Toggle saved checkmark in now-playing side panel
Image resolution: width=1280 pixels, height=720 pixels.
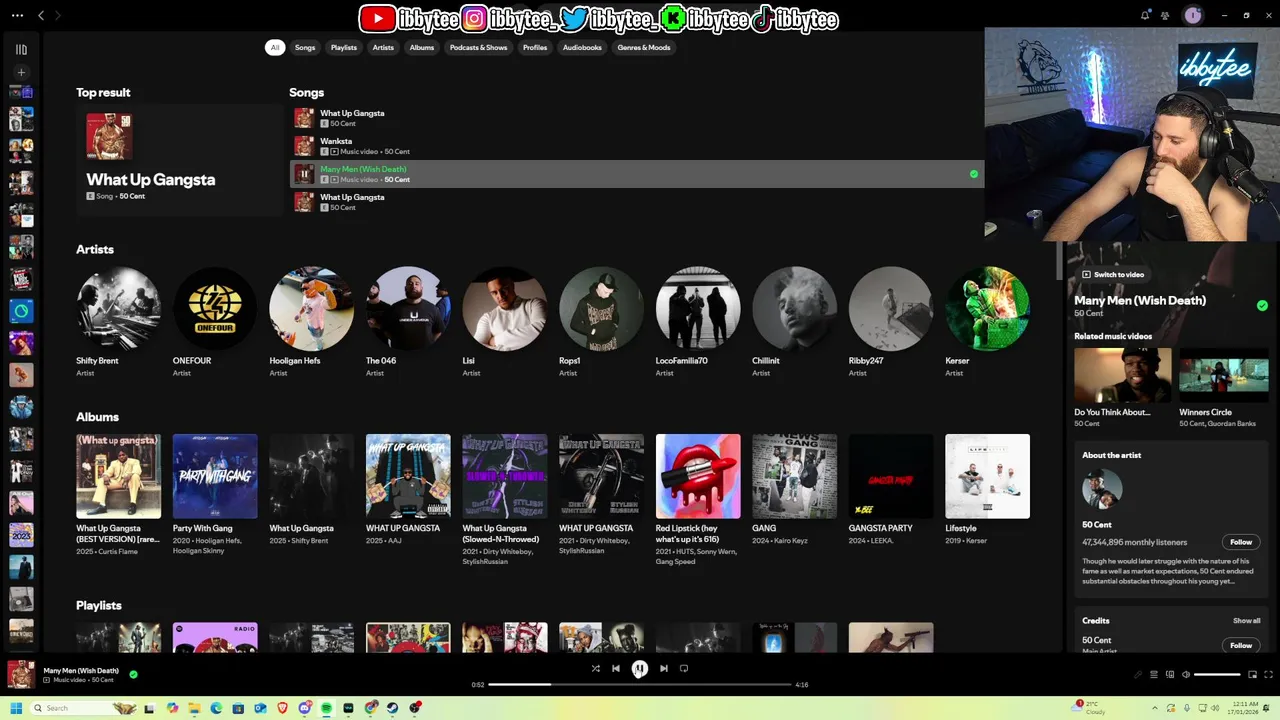pyautogui.click(x=1262, y=306)
